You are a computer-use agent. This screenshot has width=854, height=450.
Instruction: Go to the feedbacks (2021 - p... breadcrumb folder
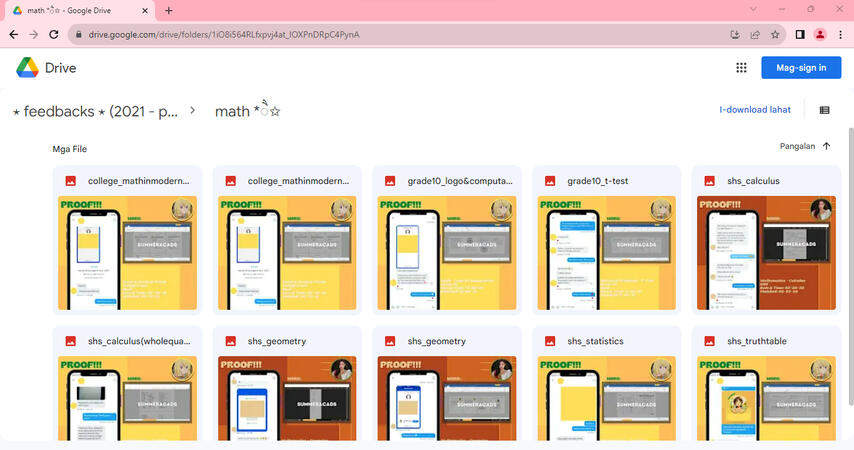click(95, 112)
